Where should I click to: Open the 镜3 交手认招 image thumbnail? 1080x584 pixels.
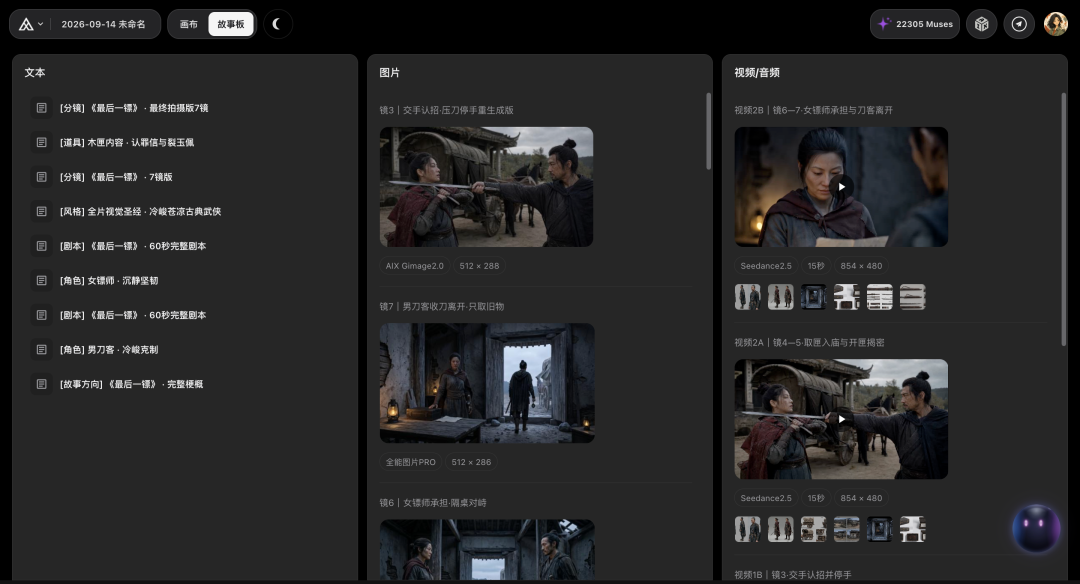point(486,187)
